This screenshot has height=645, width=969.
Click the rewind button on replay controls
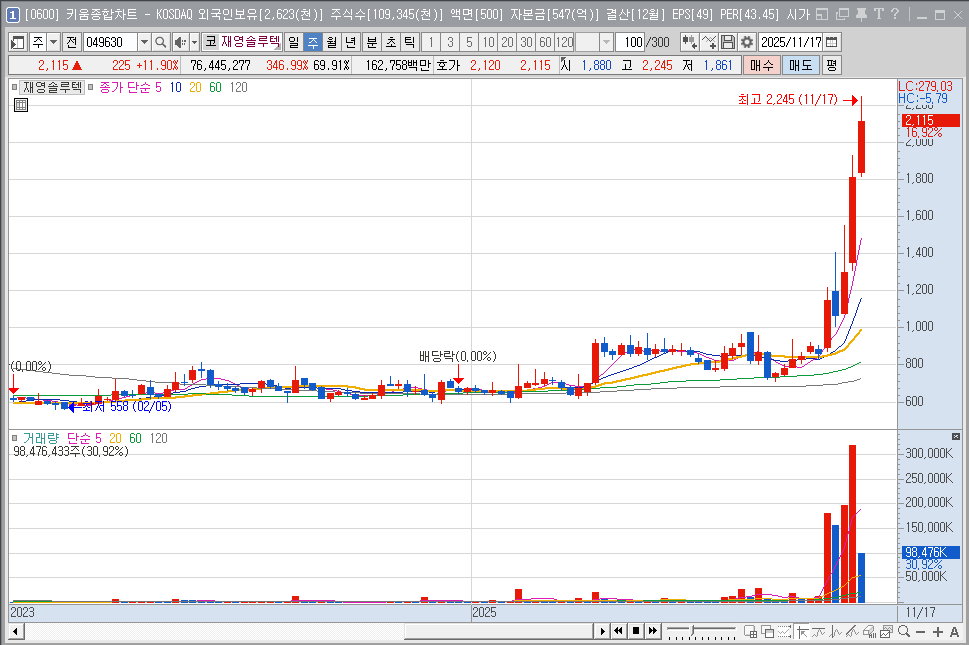tap(619, 631)
